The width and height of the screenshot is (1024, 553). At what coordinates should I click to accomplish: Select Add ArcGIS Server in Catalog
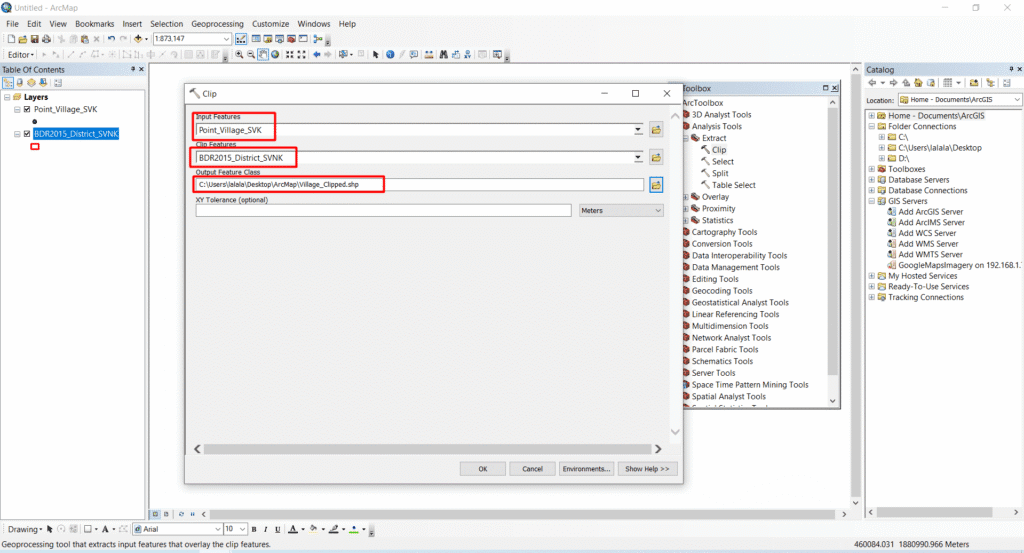(931, 212)
